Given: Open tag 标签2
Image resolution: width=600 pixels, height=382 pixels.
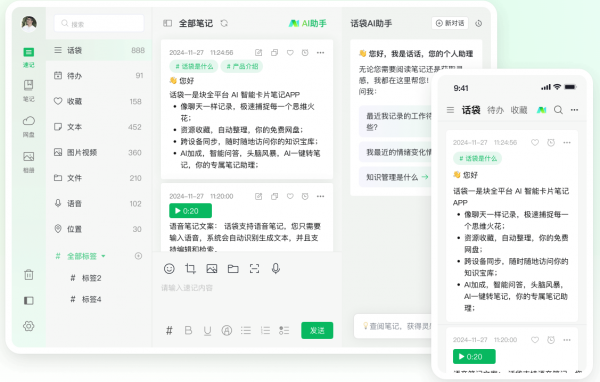Looking at the screenshot, I should point(86,278).
